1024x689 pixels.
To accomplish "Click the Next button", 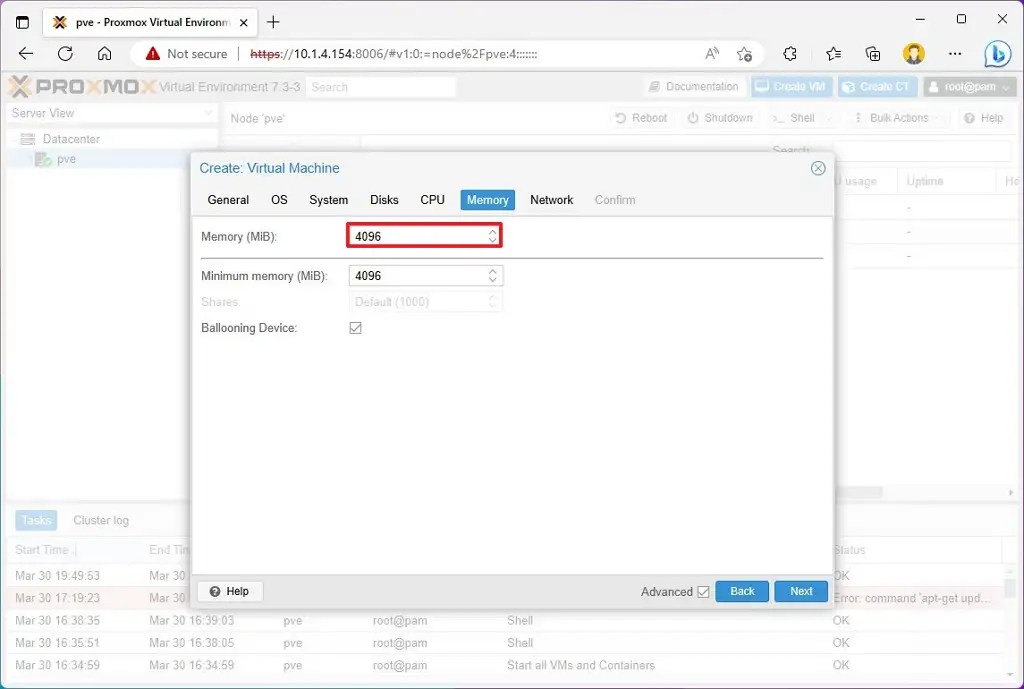I will 800,591.
